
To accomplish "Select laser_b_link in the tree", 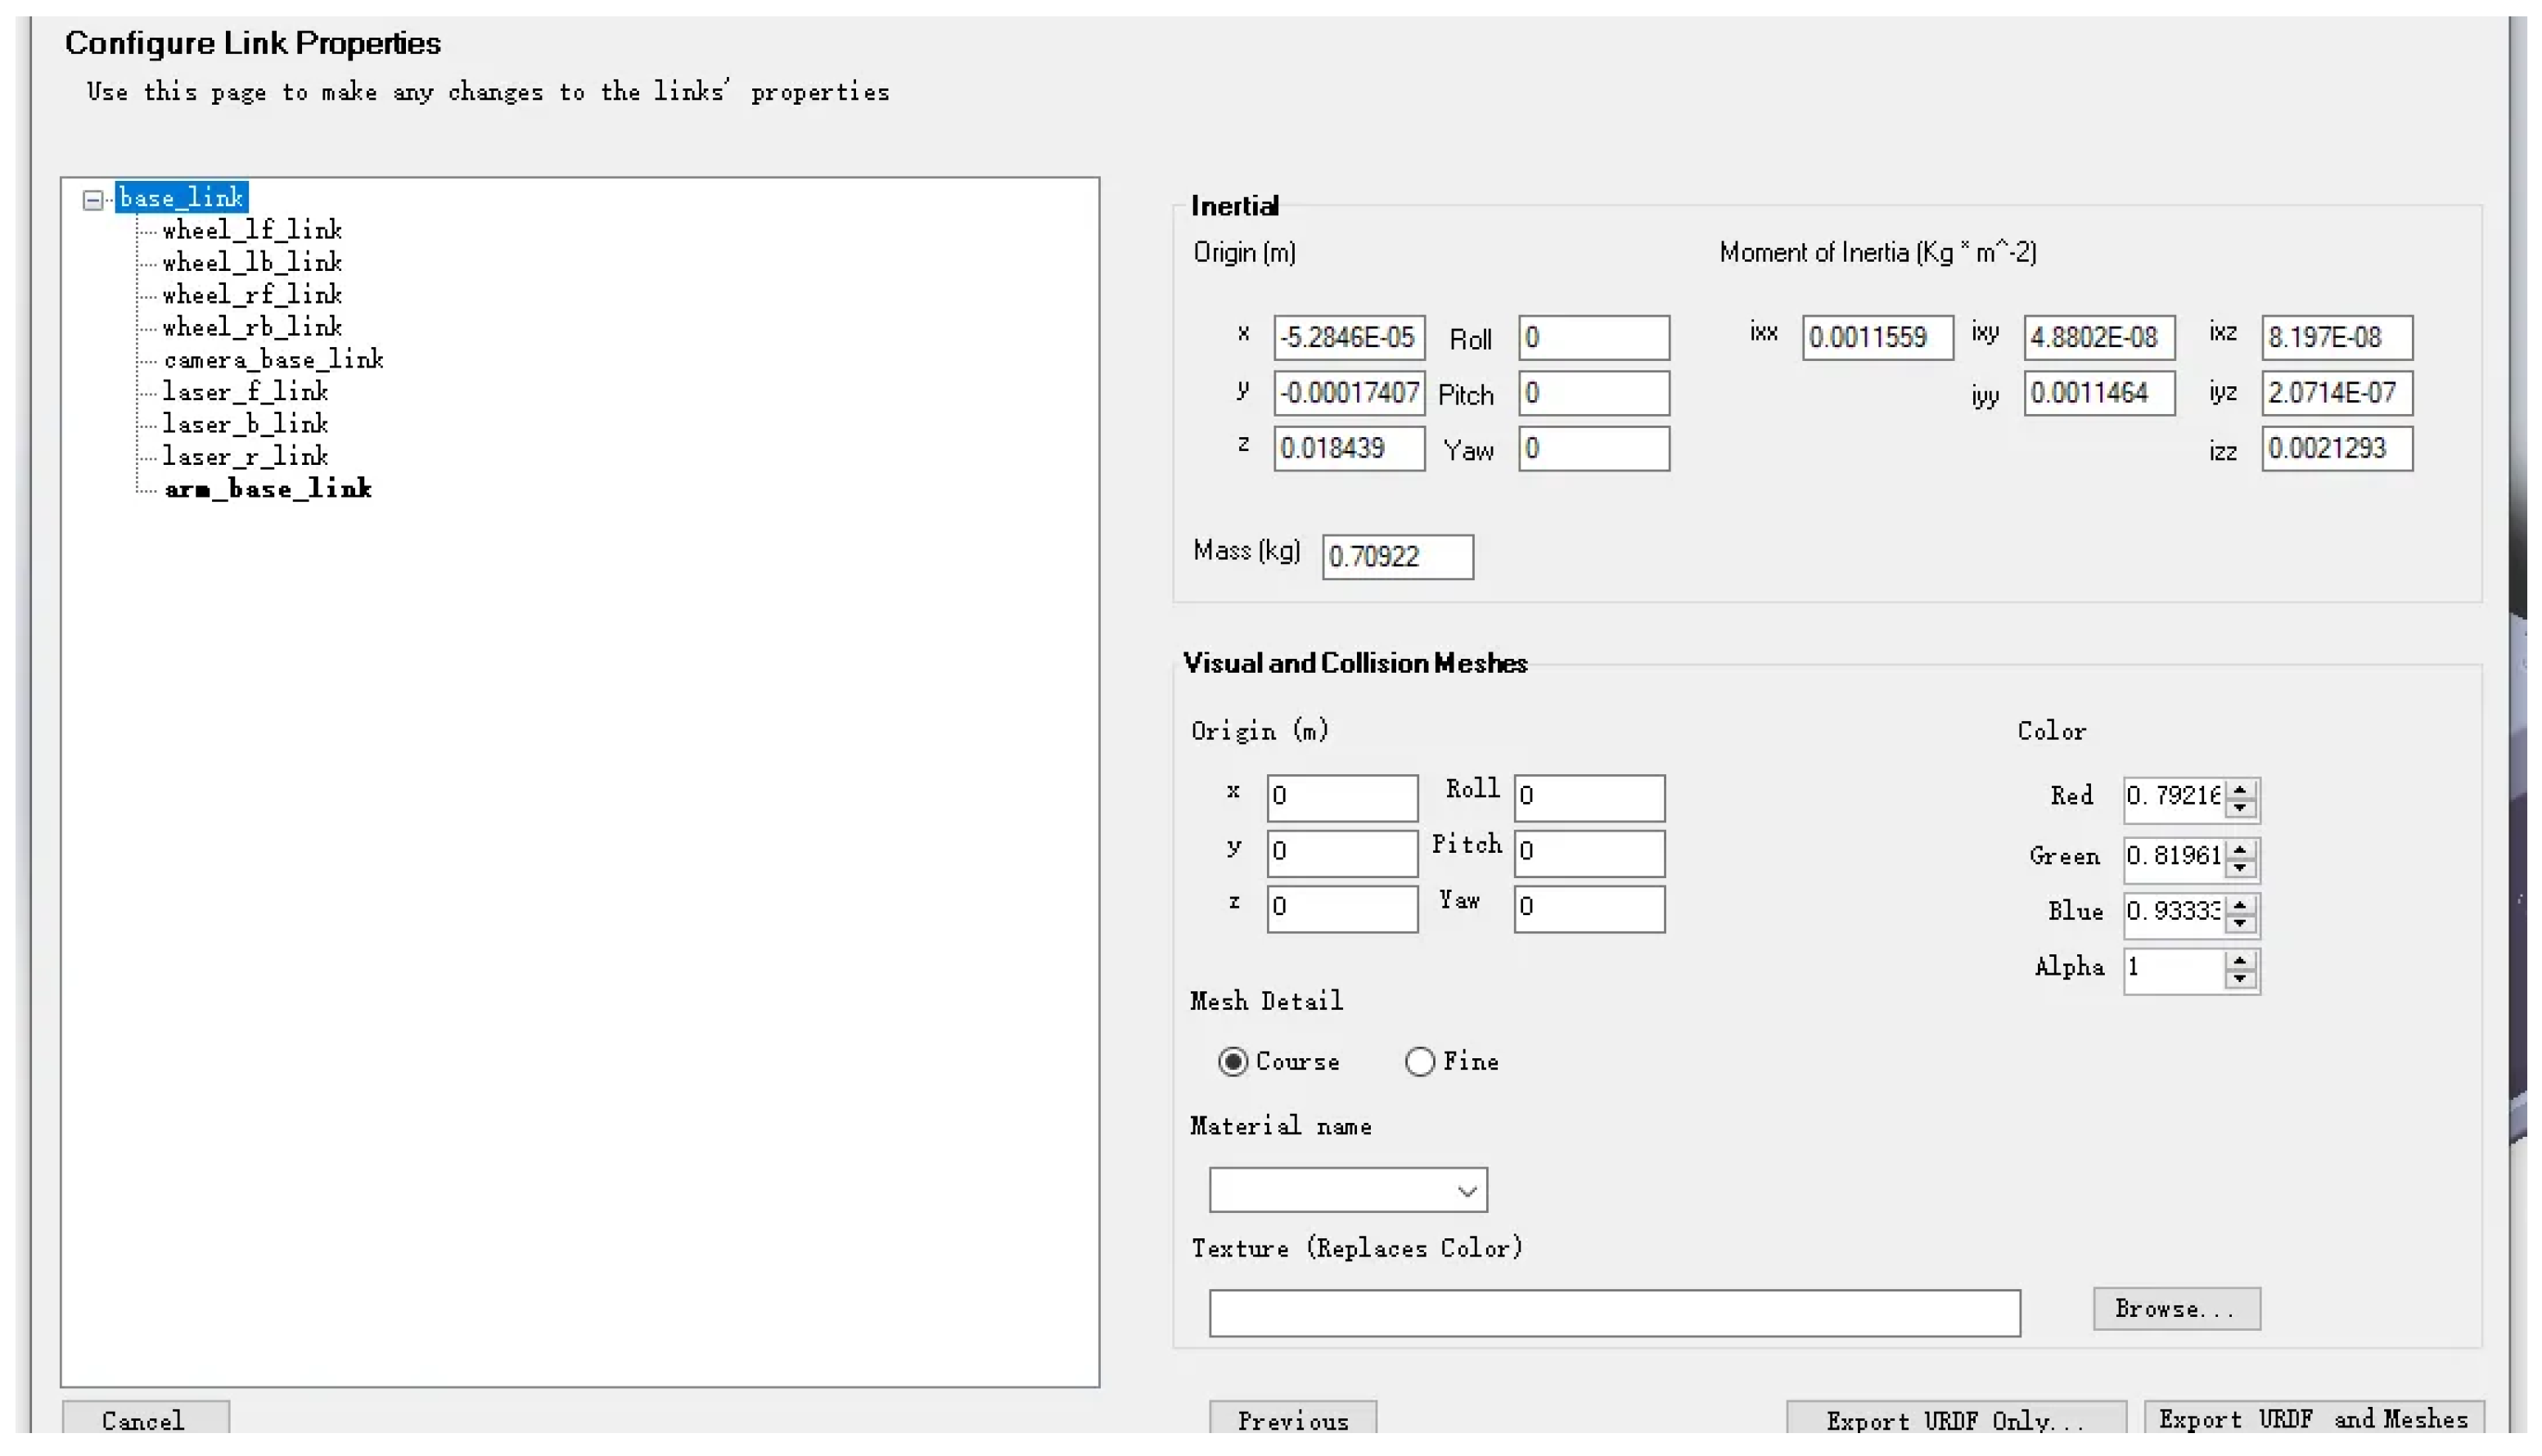I will coord(245,424).
